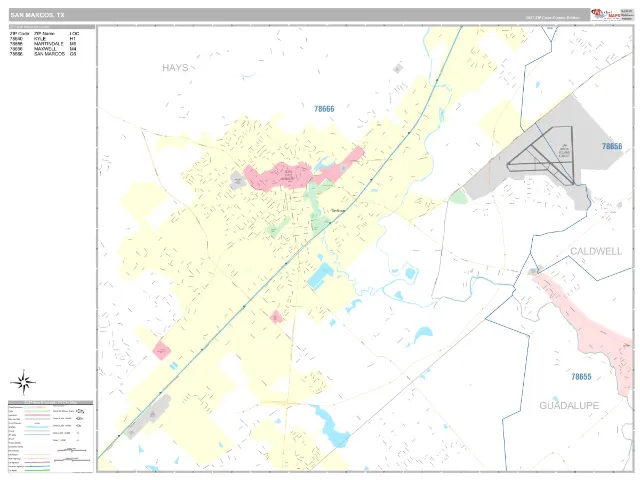Click the 78656 ZIP code label near the airport
This screenshot has height=480, width=640.
coord(612,146)
